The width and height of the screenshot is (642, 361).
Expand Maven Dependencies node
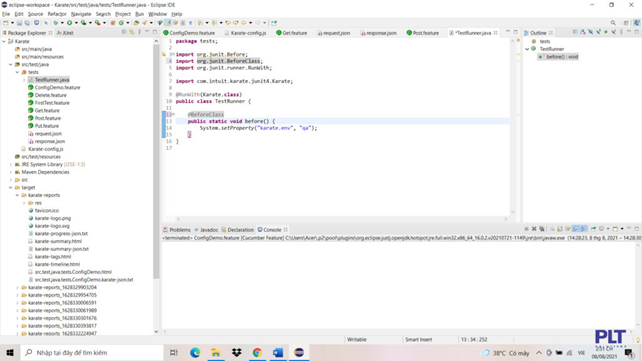(x=11, y=172)
